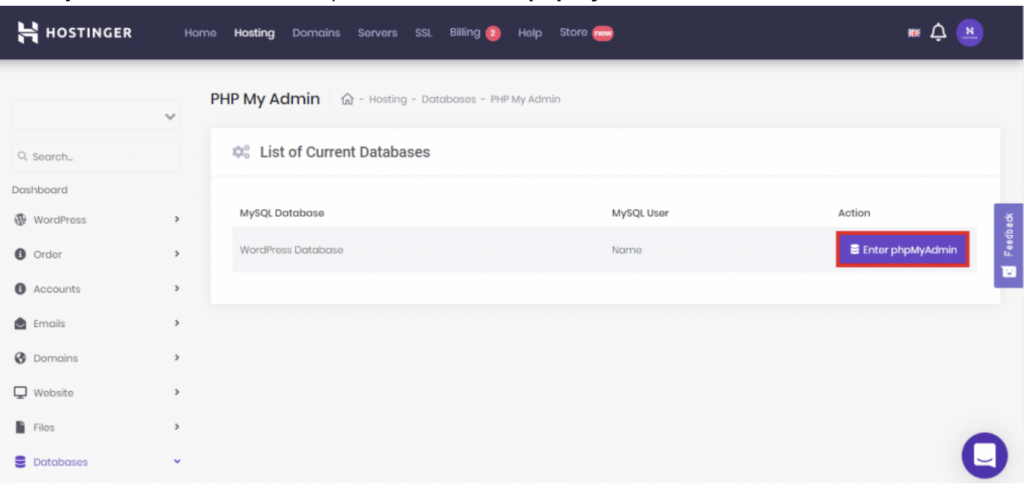Click the Files document icon
The image size is (1024, 484).
20,427
